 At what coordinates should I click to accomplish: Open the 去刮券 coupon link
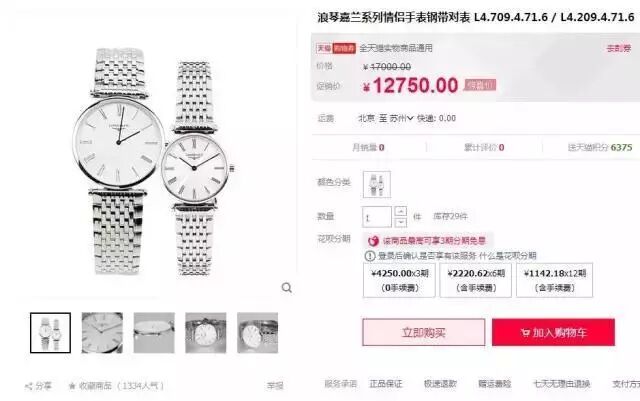[618, 49]
